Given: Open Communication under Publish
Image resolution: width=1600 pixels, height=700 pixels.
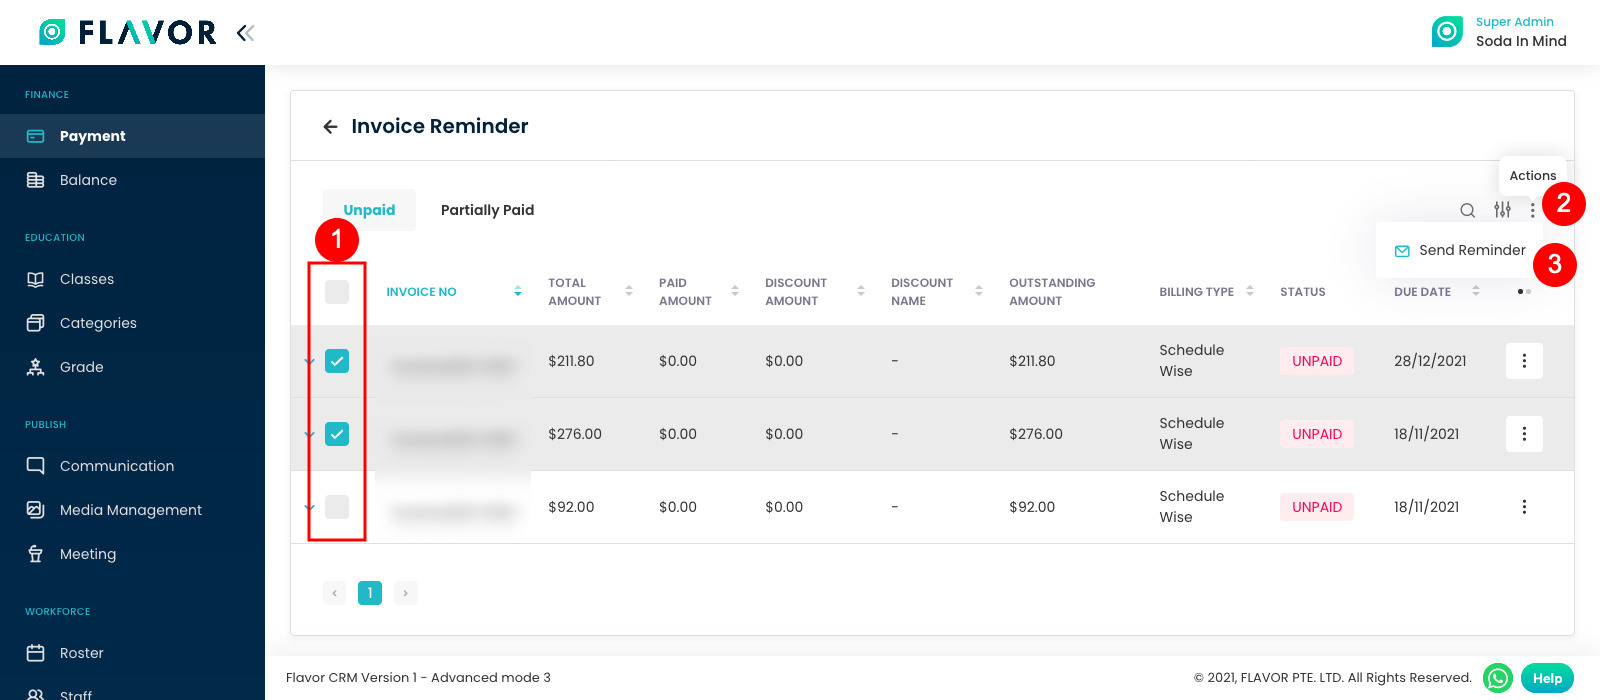Looking at the screenshot, I should [x=116, y=465].
